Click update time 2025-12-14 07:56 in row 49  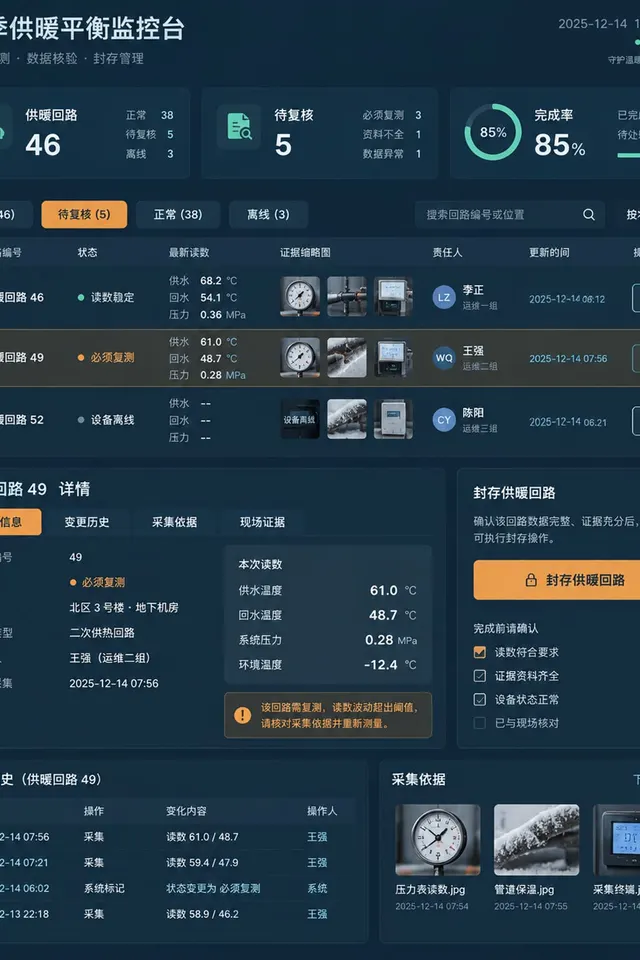[568, 359]
